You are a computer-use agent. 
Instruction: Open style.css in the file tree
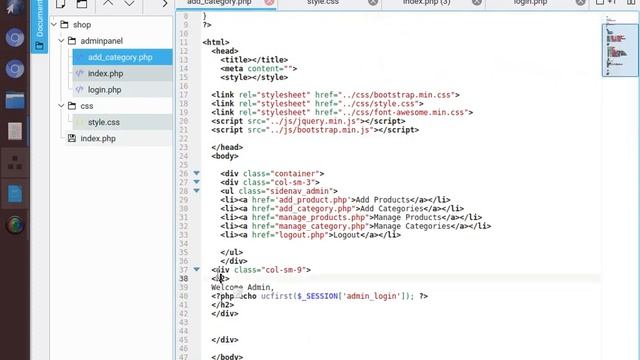(x=122, y=122)
